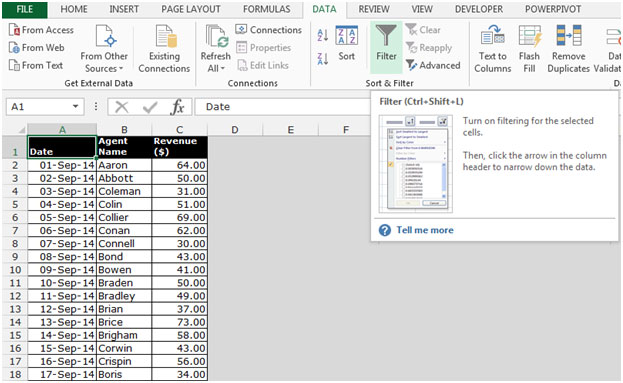
Task: Switch to the FORMULAS tab
Action: tap(267, 9)
